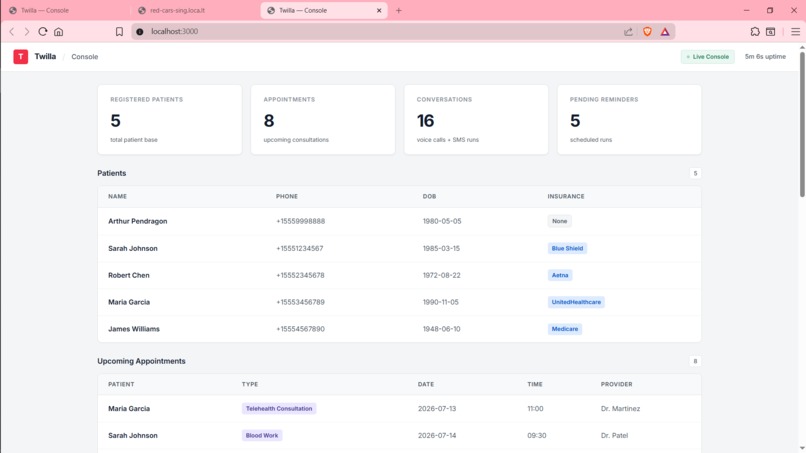
Task: Select patient Maria Garcia in Patients table
Action: point(129,302)
